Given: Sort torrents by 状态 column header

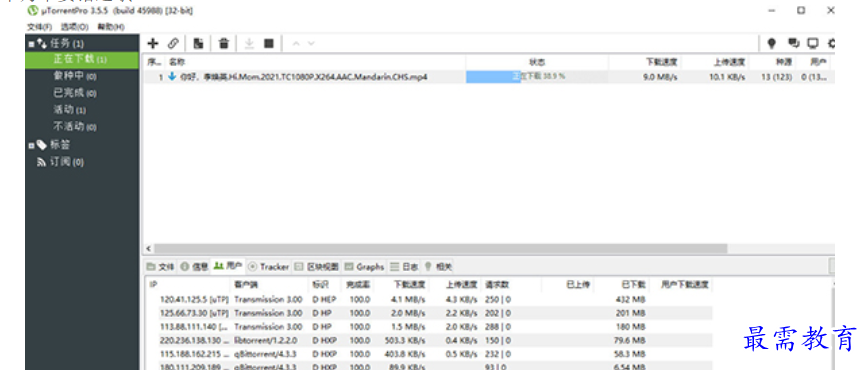Looking at the screenshot, I should (x=537, y=62).
